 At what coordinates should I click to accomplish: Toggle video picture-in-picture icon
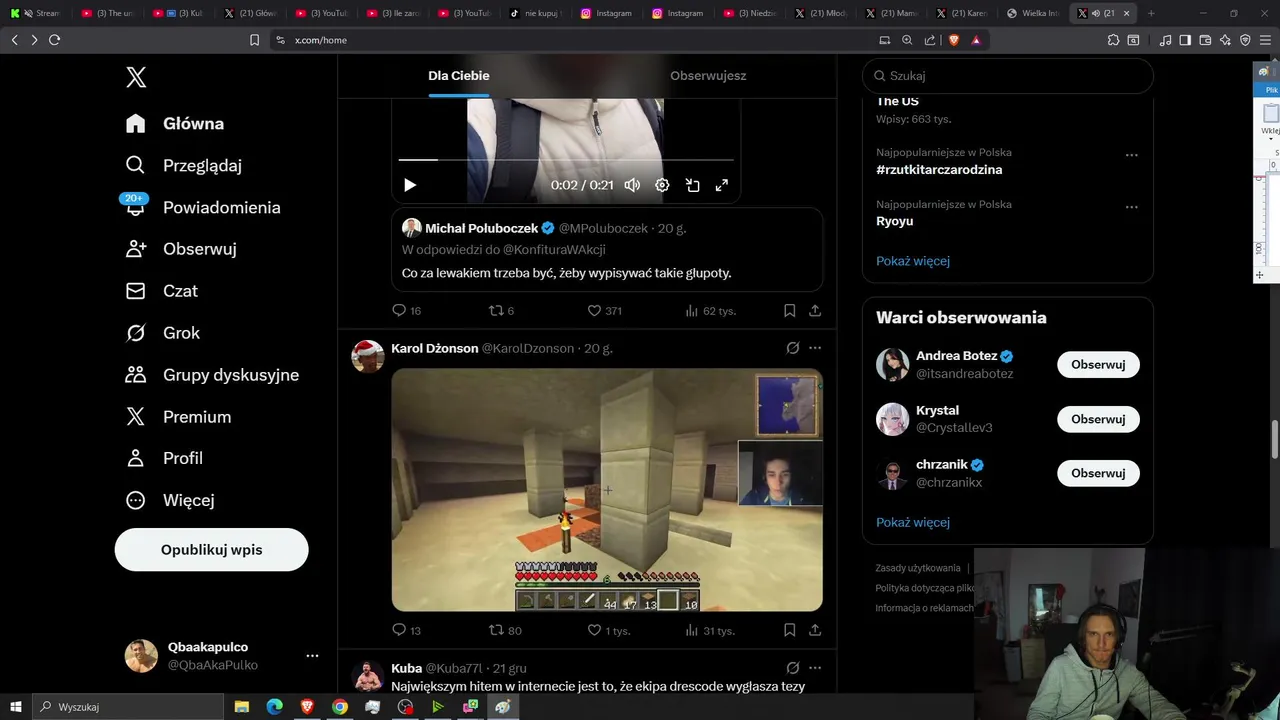pos(692,185)
